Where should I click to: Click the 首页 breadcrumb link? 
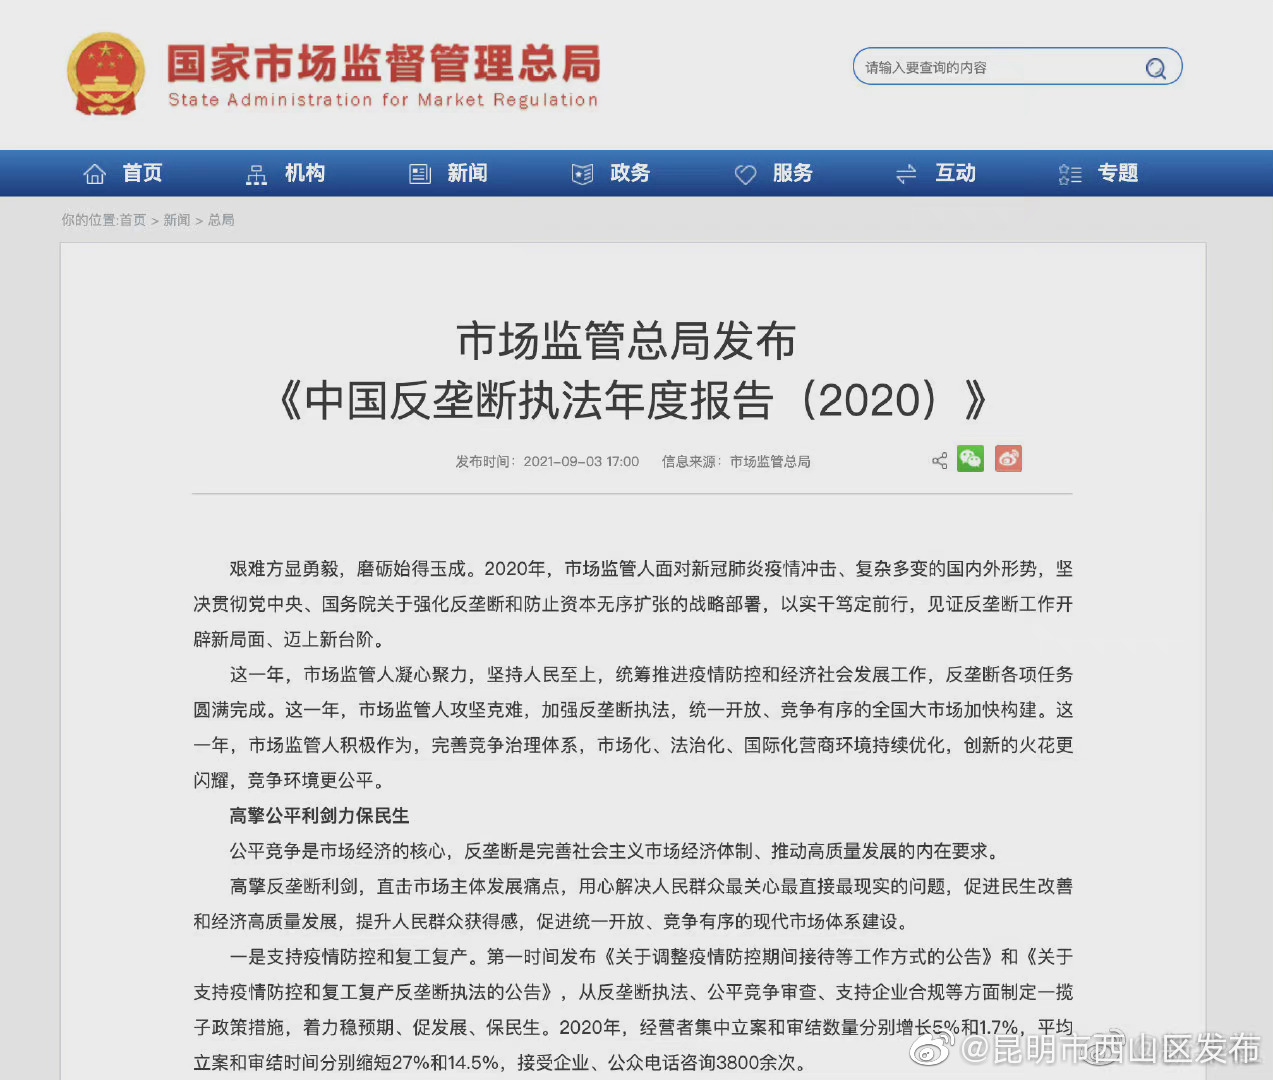pyautogui.click(x=133, y=220)
